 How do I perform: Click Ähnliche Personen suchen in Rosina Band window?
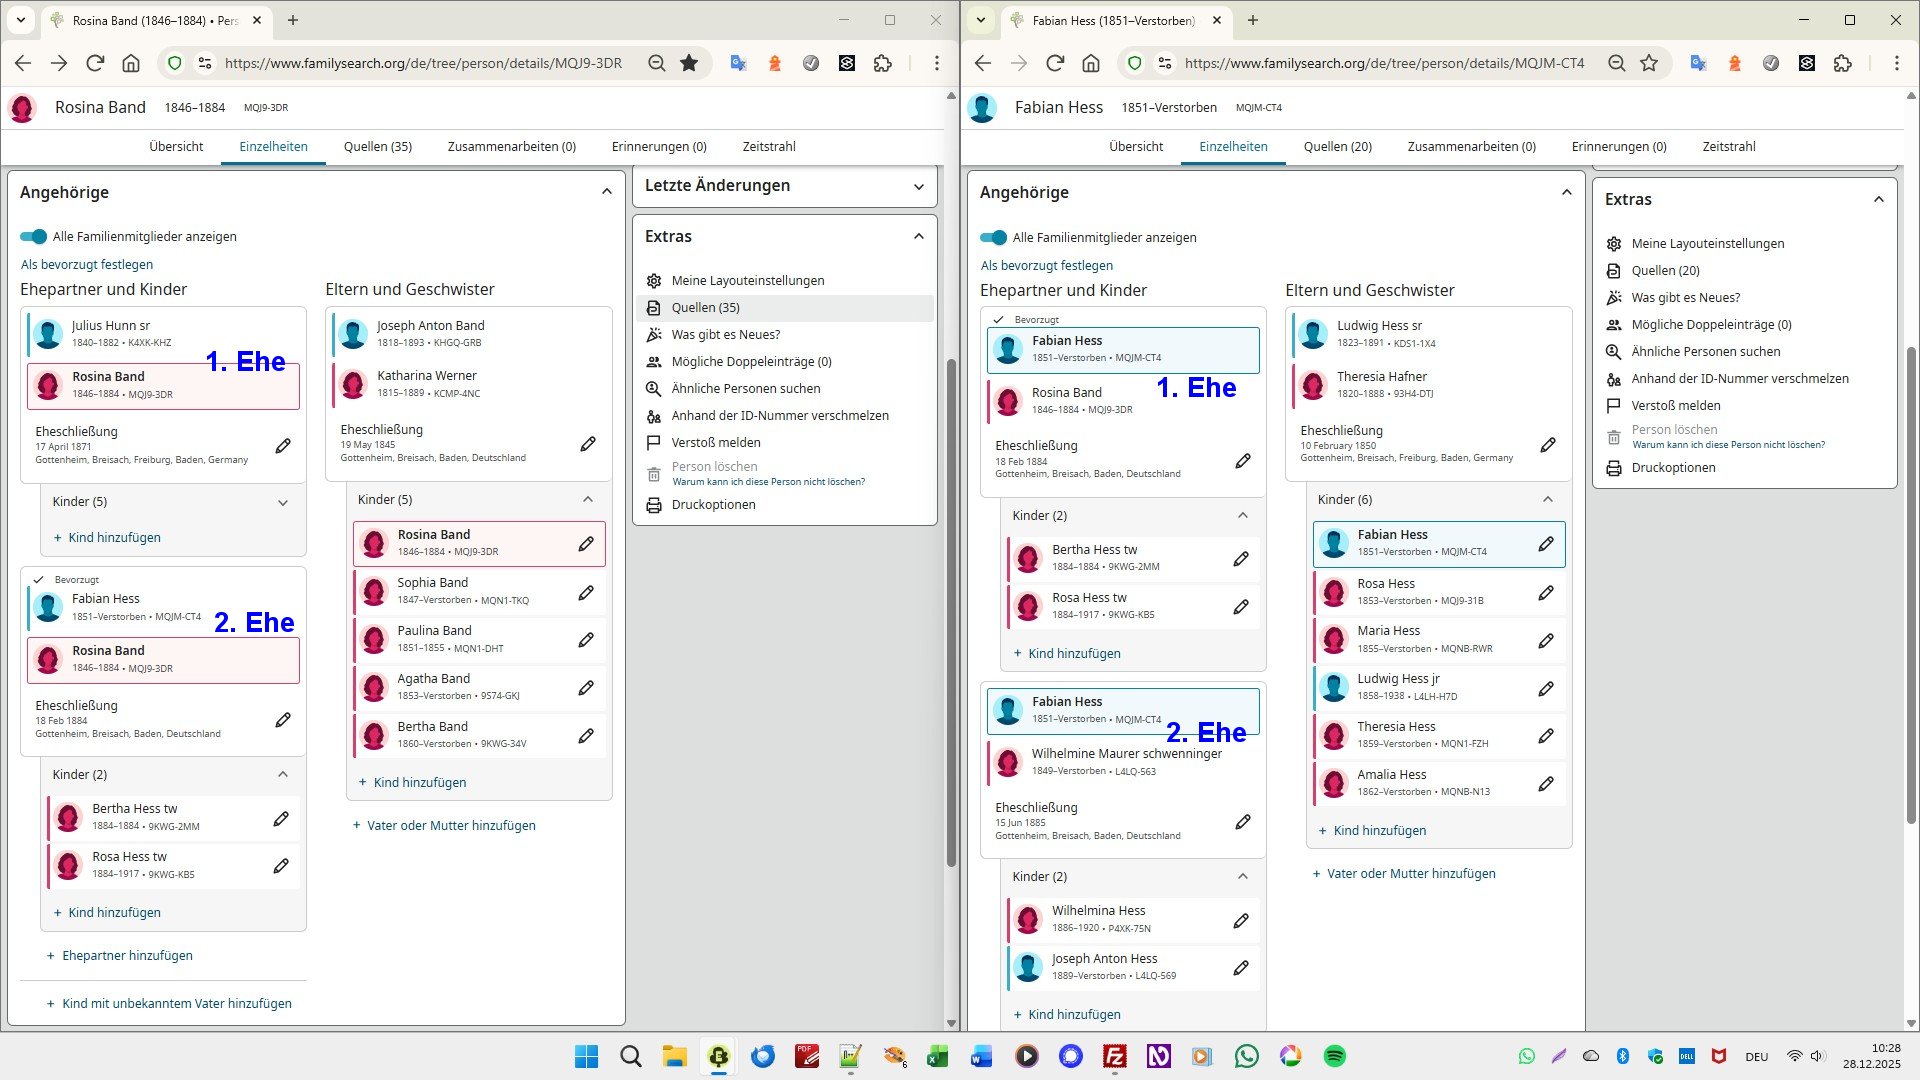745,389
